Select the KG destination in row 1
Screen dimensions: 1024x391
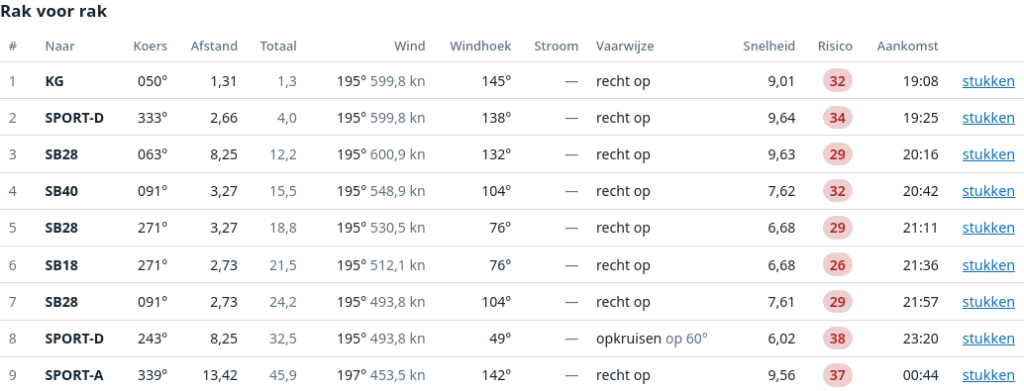[x=54, y=82]
